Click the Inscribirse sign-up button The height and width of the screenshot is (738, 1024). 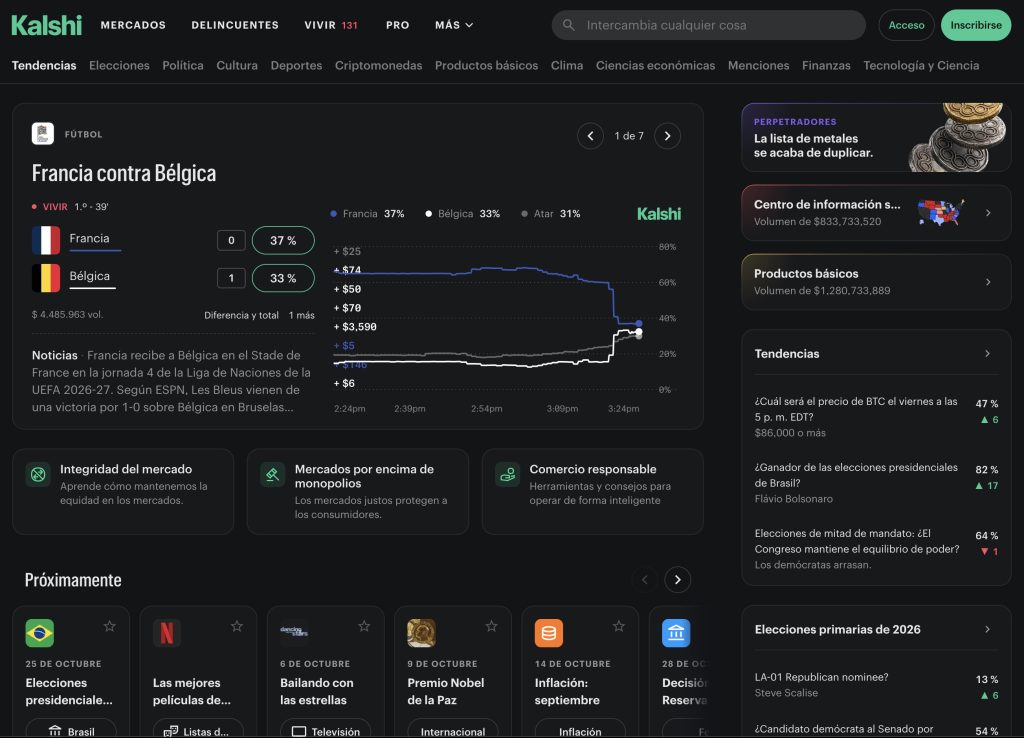(x=976, y=25)
